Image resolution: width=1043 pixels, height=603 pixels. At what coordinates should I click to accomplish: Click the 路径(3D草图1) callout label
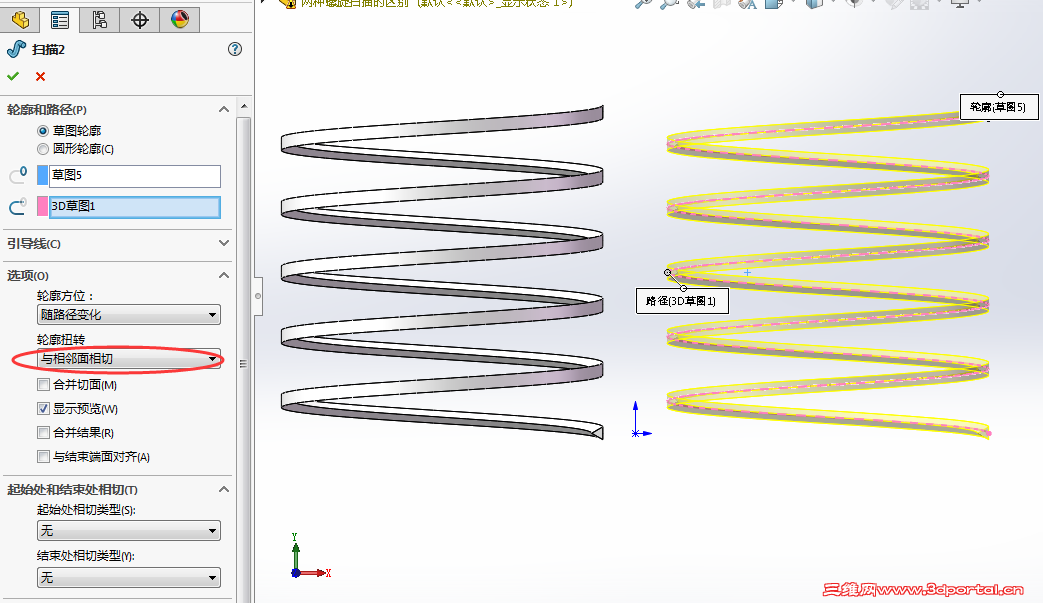point(682,301)
